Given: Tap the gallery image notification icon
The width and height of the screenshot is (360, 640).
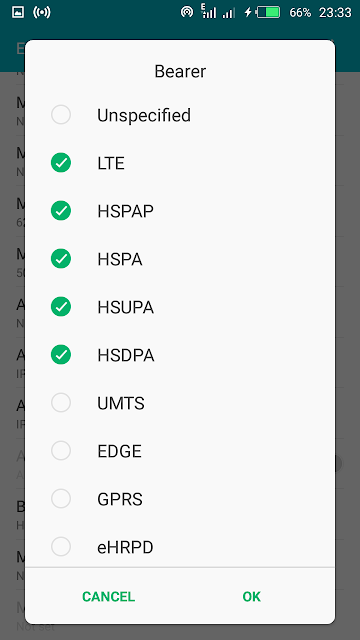Looking at the screenshot, I should coord(18,13).
